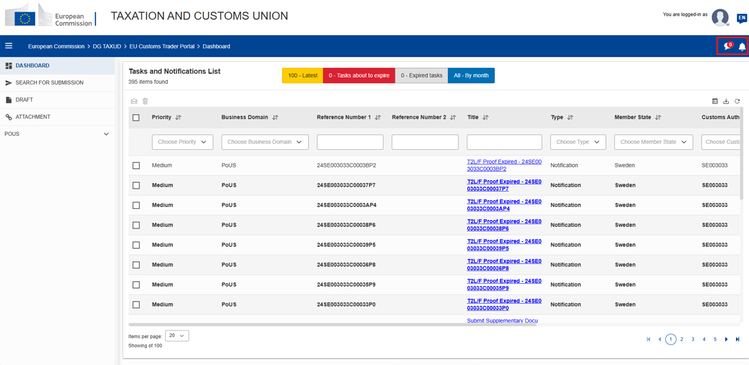This screenshot has width=749, height=365.
Task: Open the Choose Priority dropdown
Action: click(182, 142)
